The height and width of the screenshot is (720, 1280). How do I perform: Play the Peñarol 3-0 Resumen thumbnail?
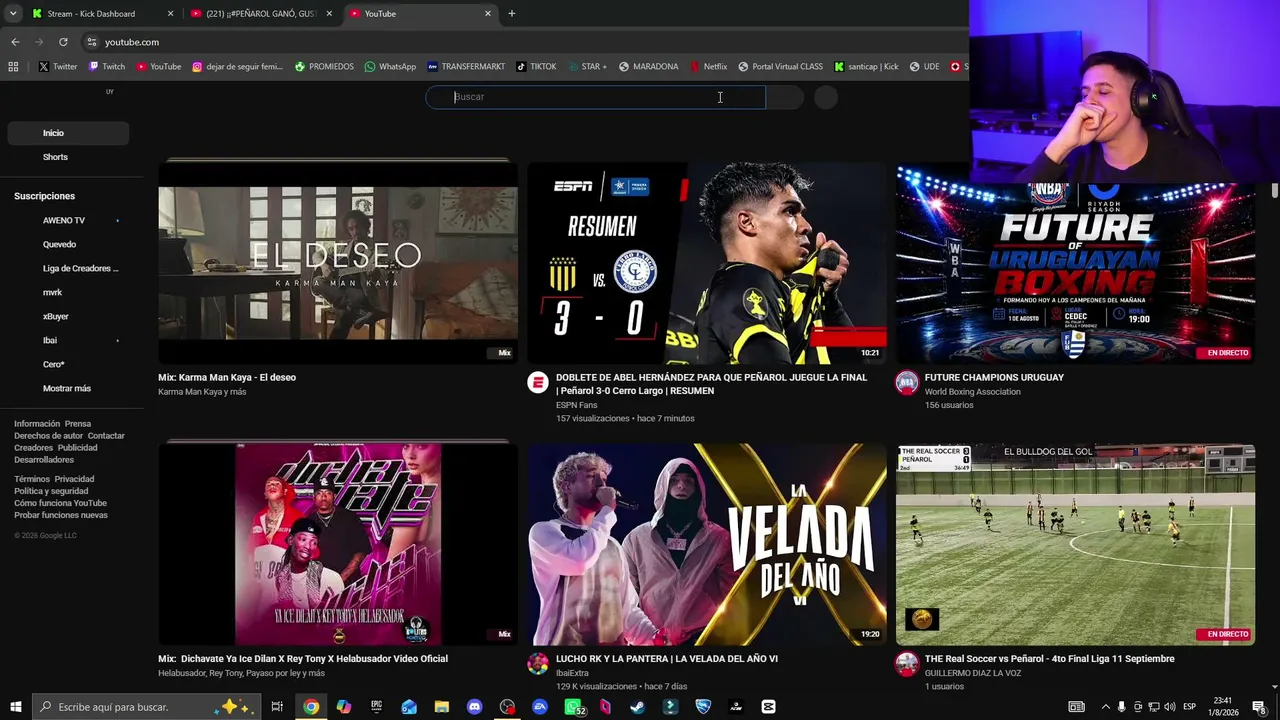[x=707, y=262]
